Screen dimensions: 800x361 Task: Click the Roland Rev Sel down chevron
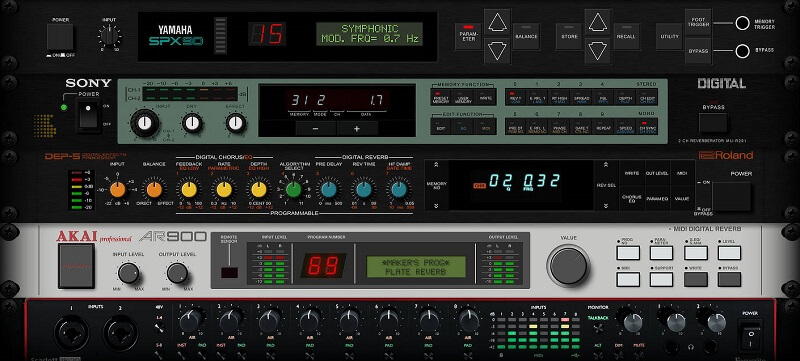tap(605, 206)
